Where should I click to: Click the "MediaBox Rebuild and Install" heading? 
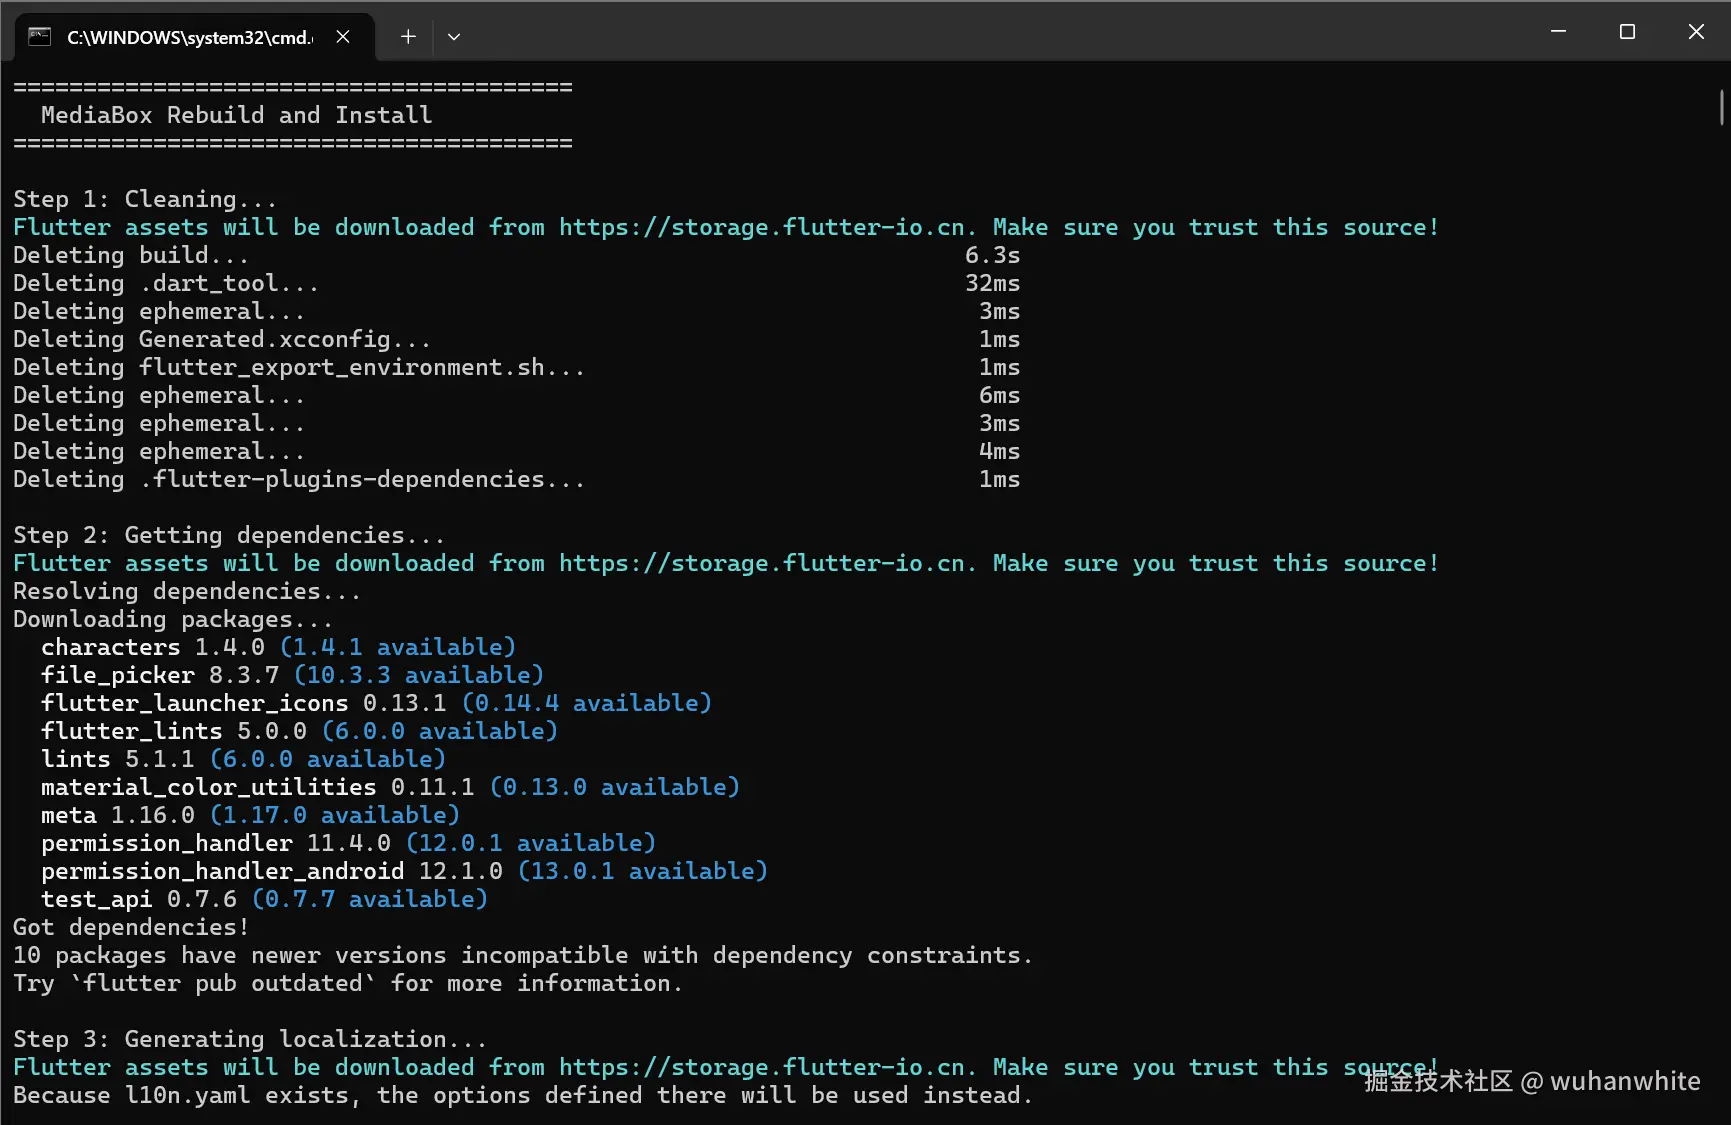[236, 115]
